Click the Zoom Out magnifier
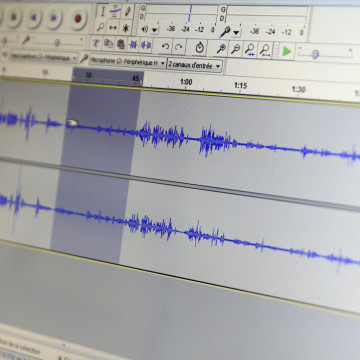The image size is (360, 360). [x=235, y=49]
